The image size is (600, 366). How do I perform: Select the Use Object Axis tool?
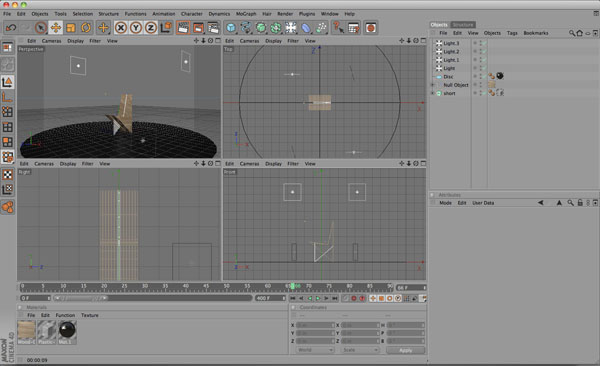click(7, 97)
